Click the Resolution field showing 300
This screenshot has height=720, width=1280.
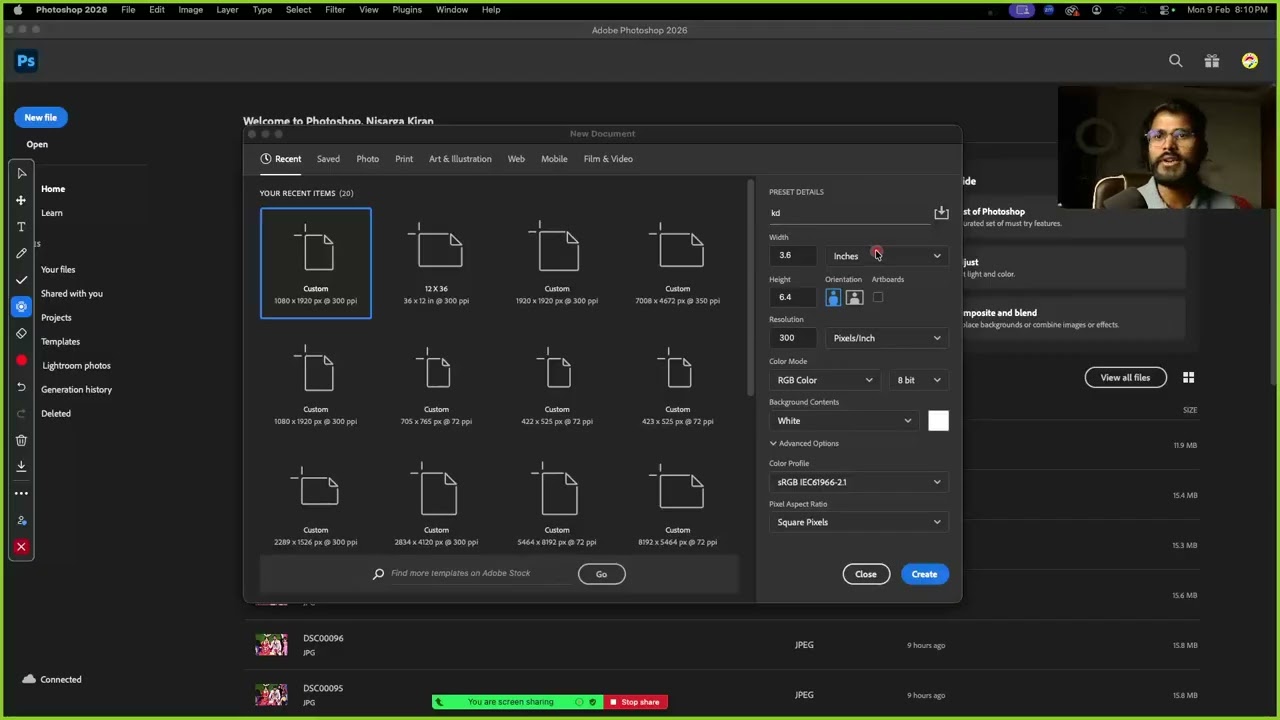(x=792, y=338)
